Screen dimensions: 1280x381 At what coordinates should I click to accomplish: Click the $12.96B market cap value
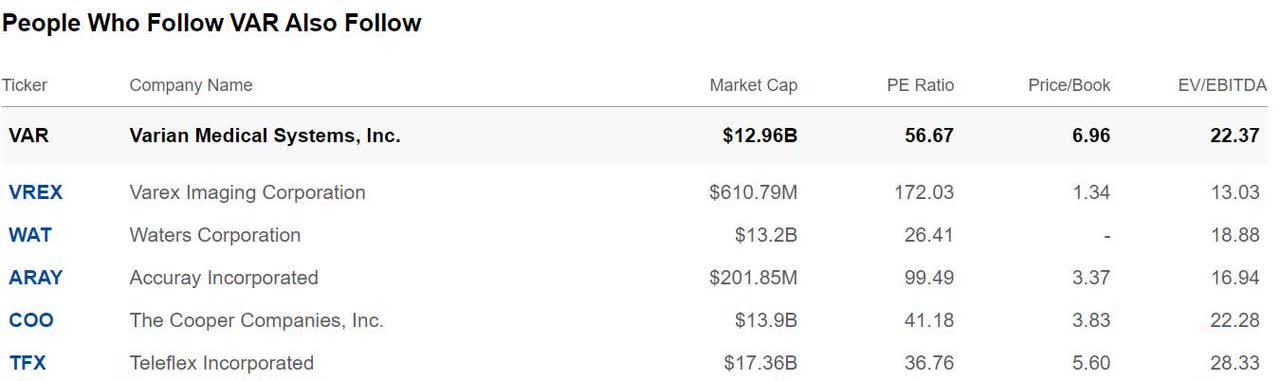pos(760,135)
